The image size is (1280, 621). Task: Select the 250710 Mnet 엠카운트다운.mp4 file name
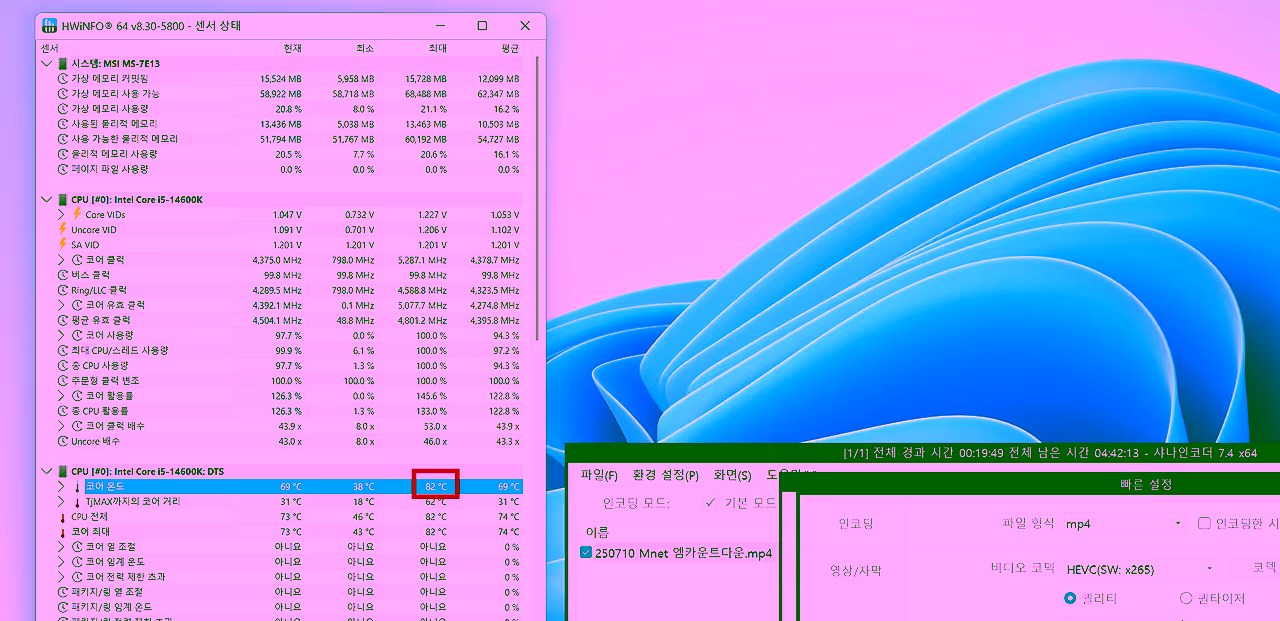683,552
